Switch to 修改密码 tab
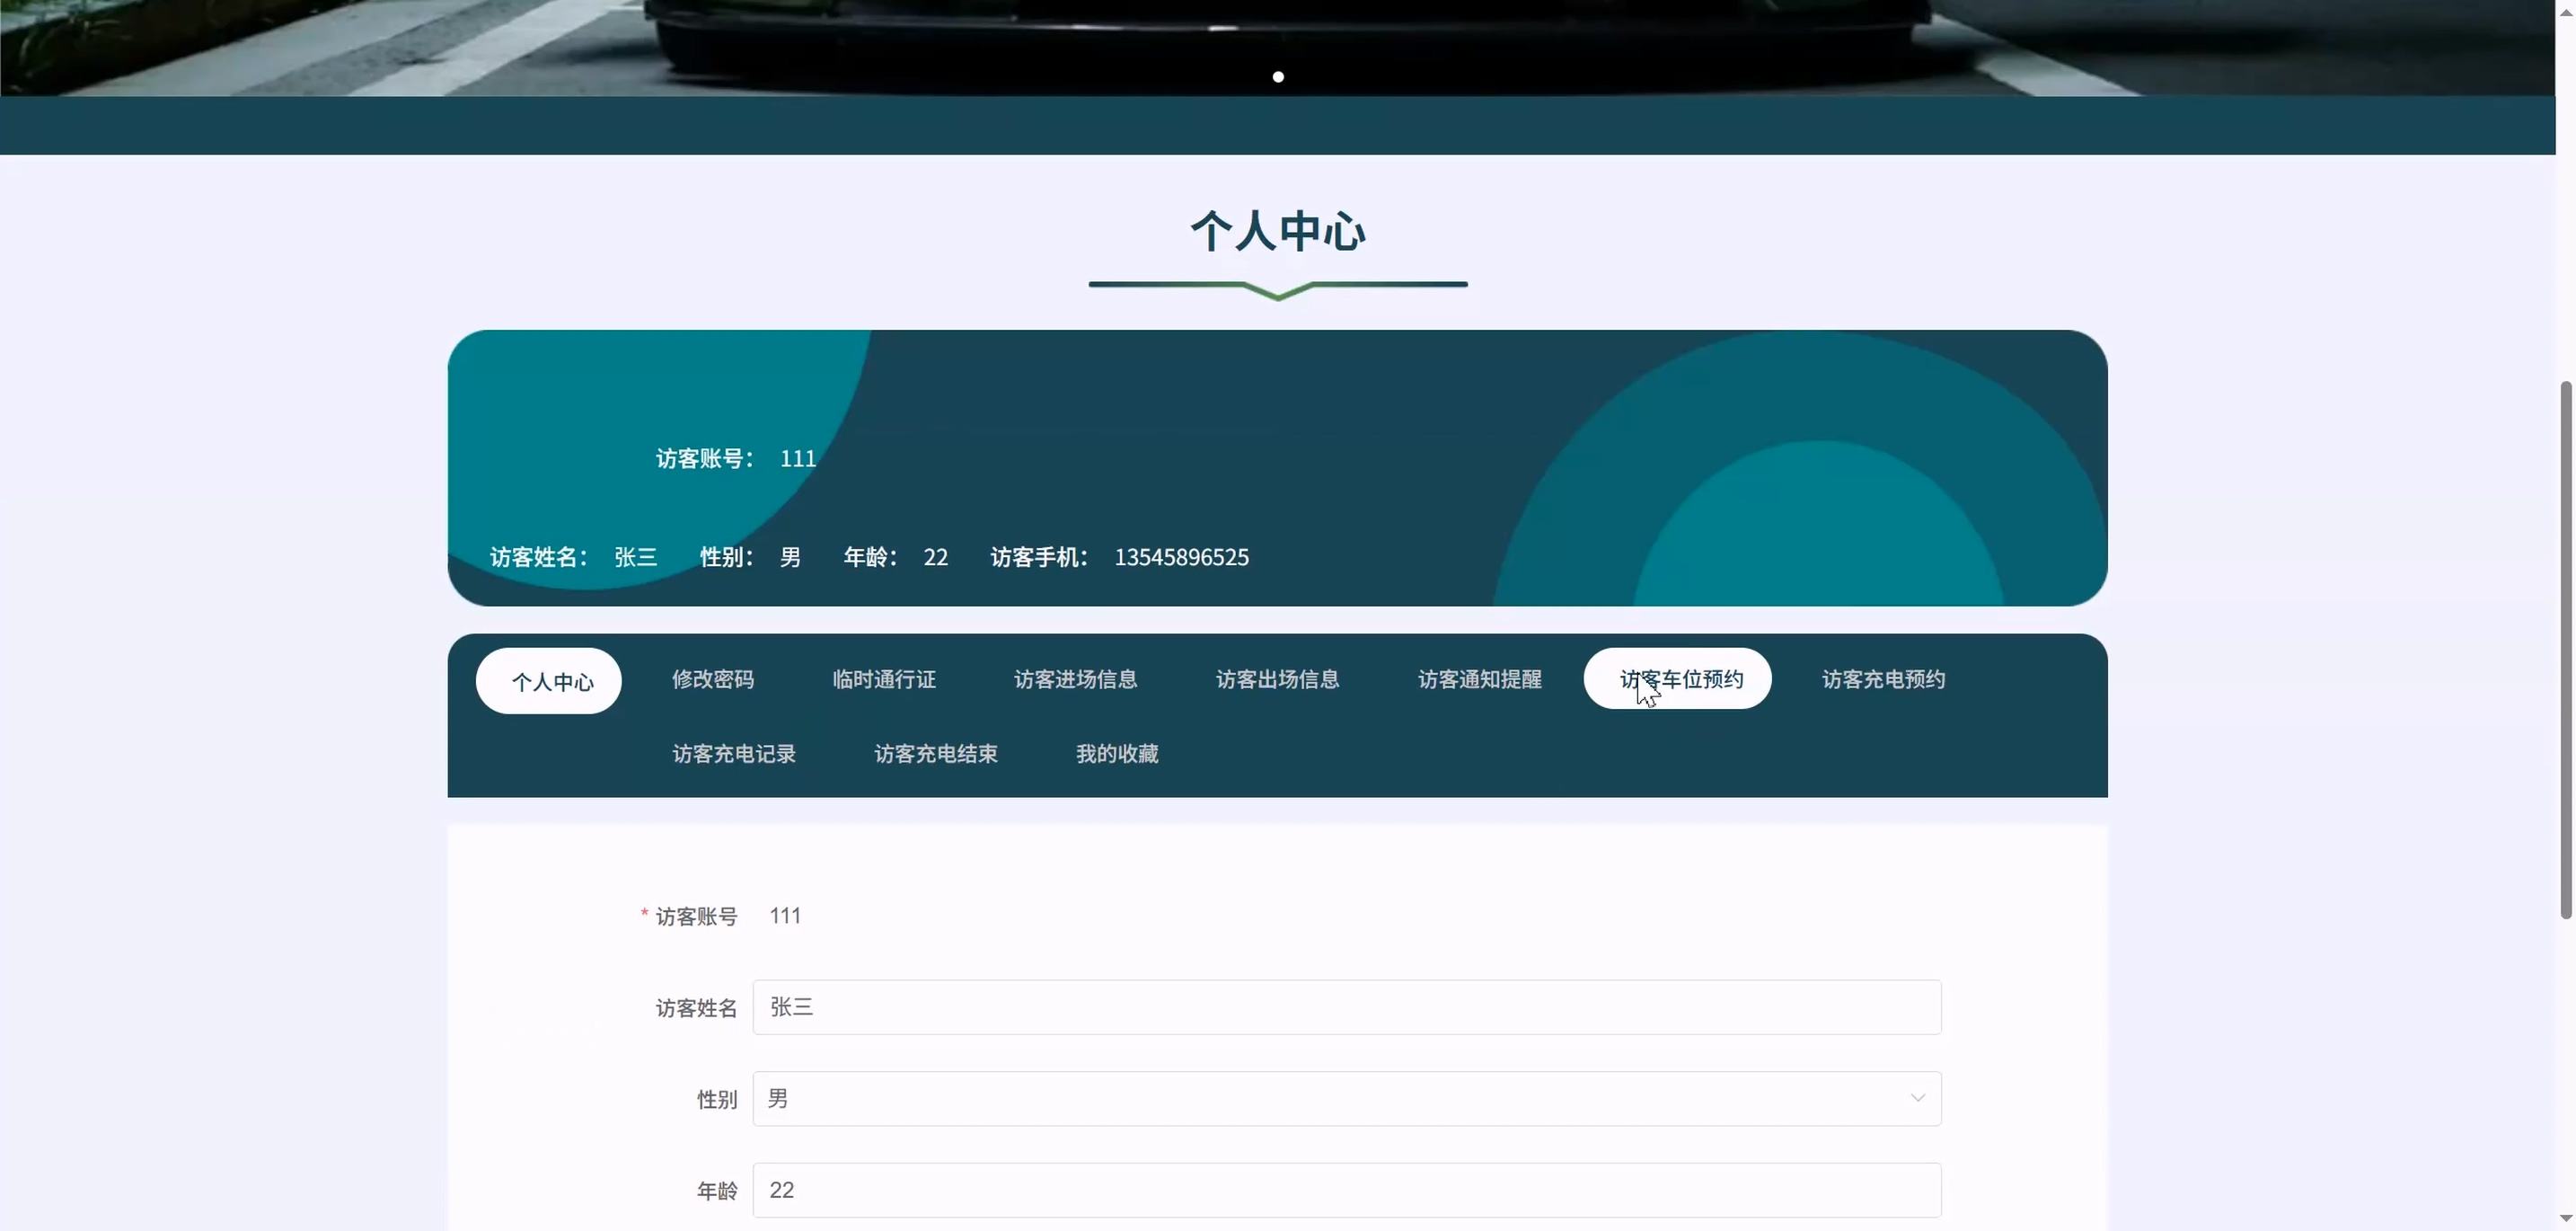 (x=712, y=679)
